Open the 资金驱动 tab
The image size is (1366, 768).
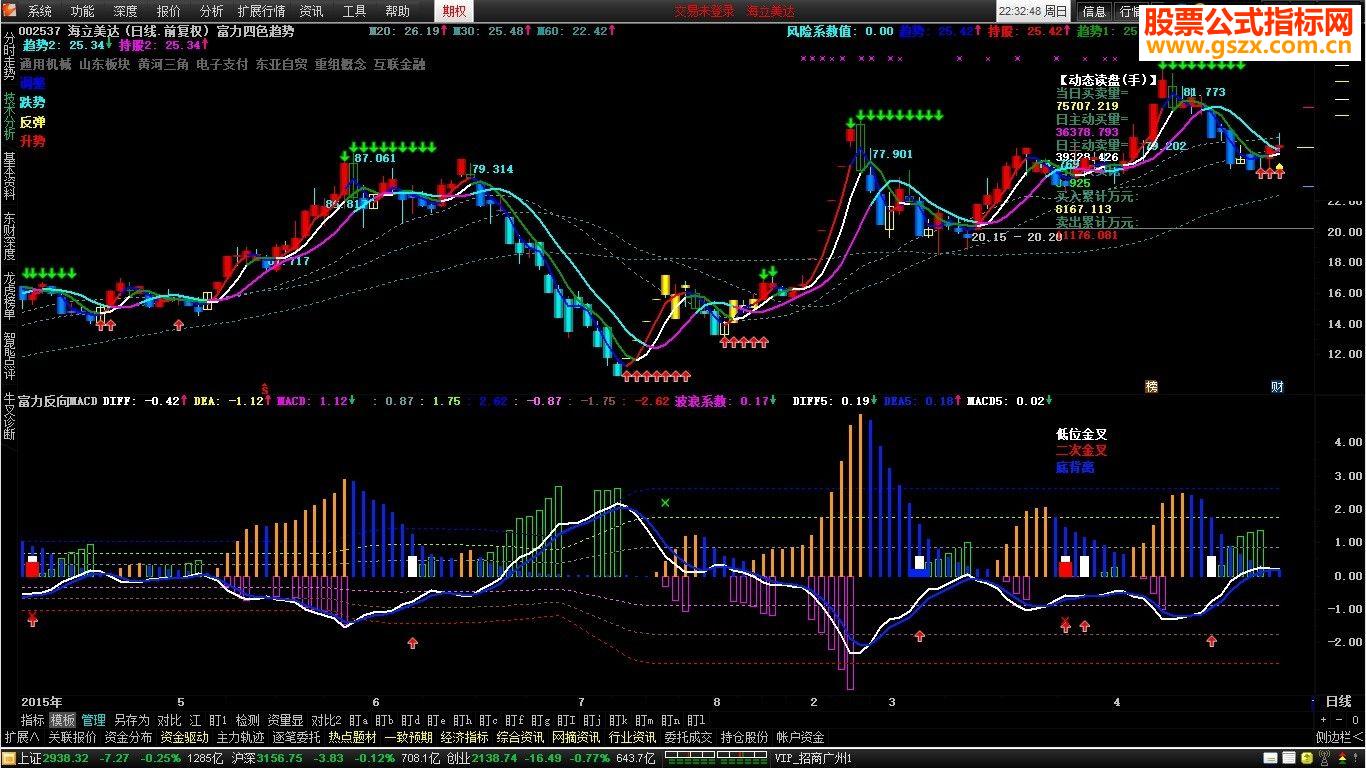(184, 737)
